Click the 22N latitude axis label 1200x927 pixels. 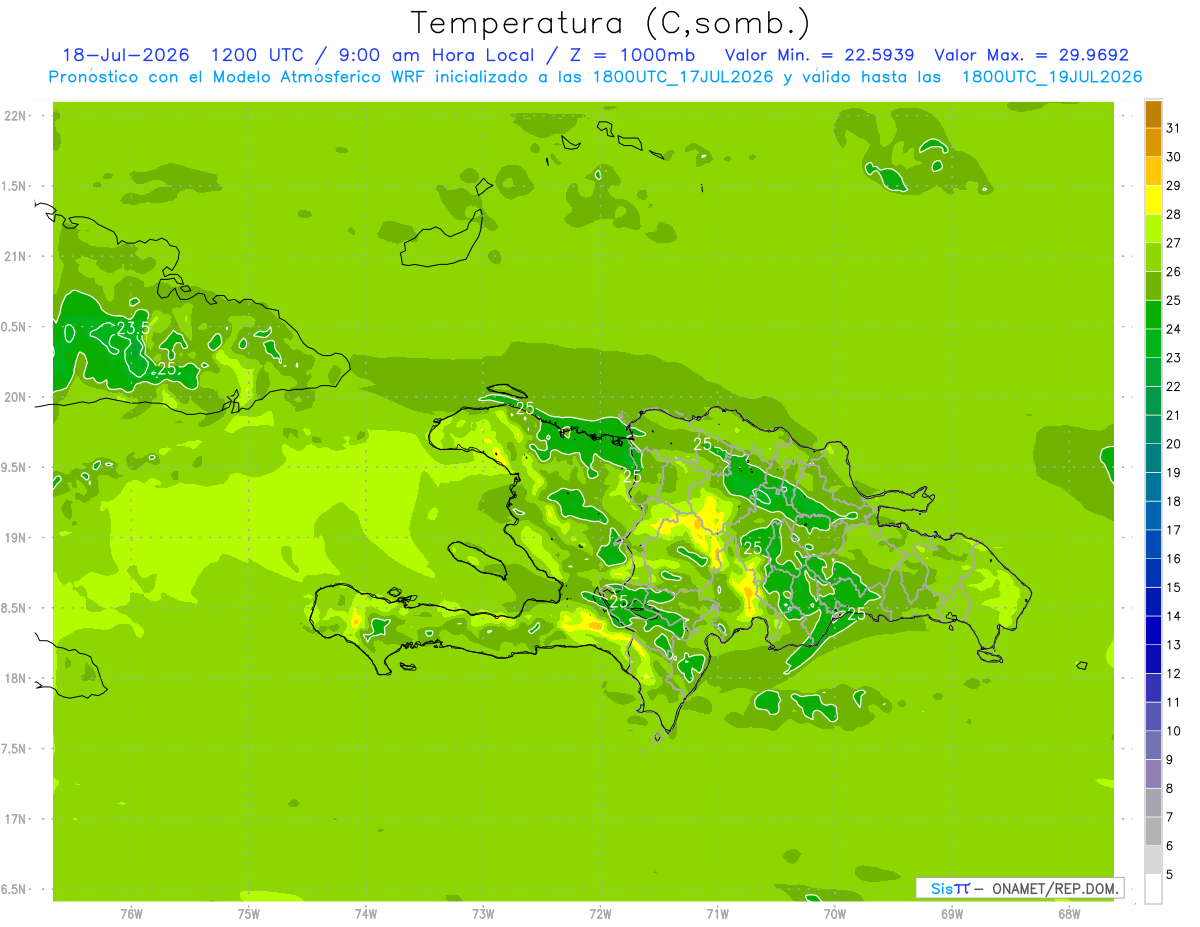[14, 116]
